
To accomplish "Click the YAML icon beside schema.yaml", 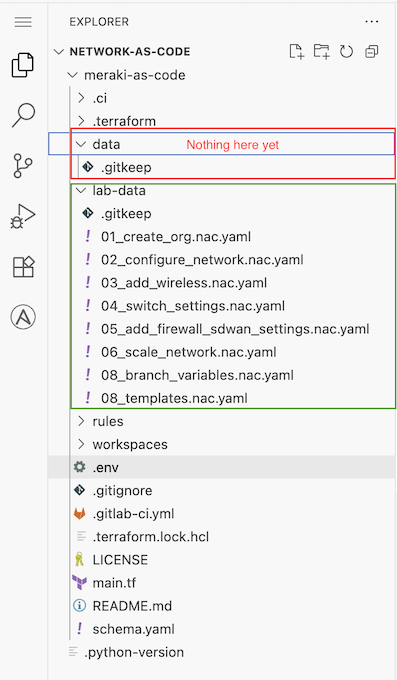I will coord(80,628).
